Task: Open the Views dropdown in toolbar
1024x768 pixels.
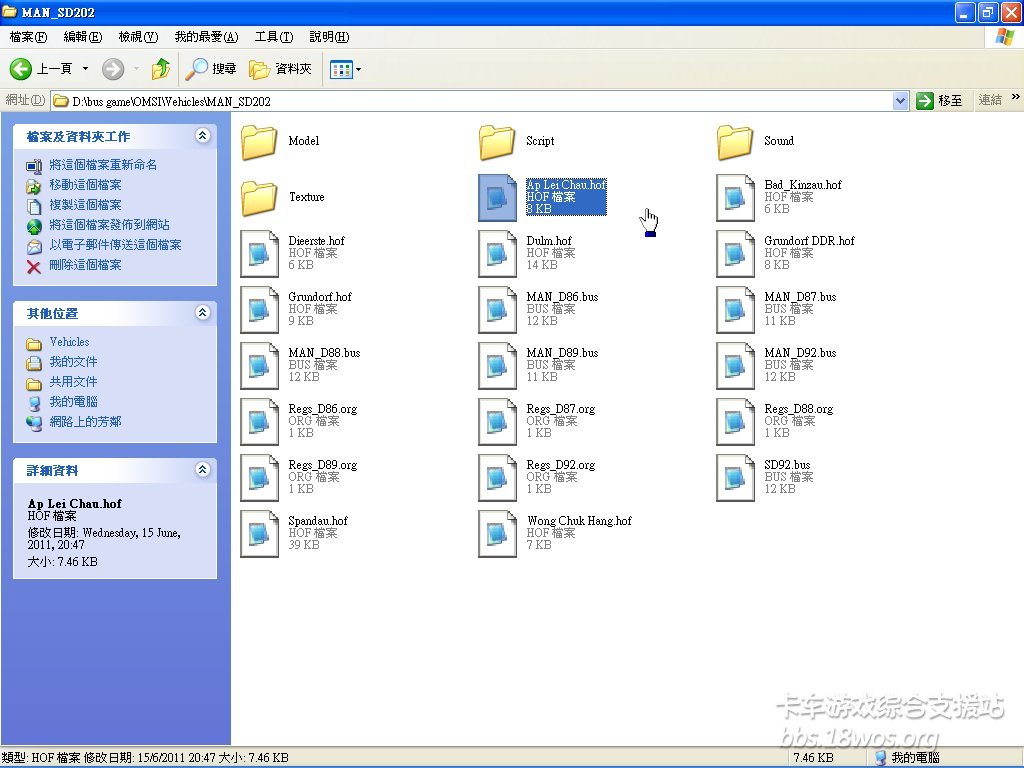Action: point(346,69)
